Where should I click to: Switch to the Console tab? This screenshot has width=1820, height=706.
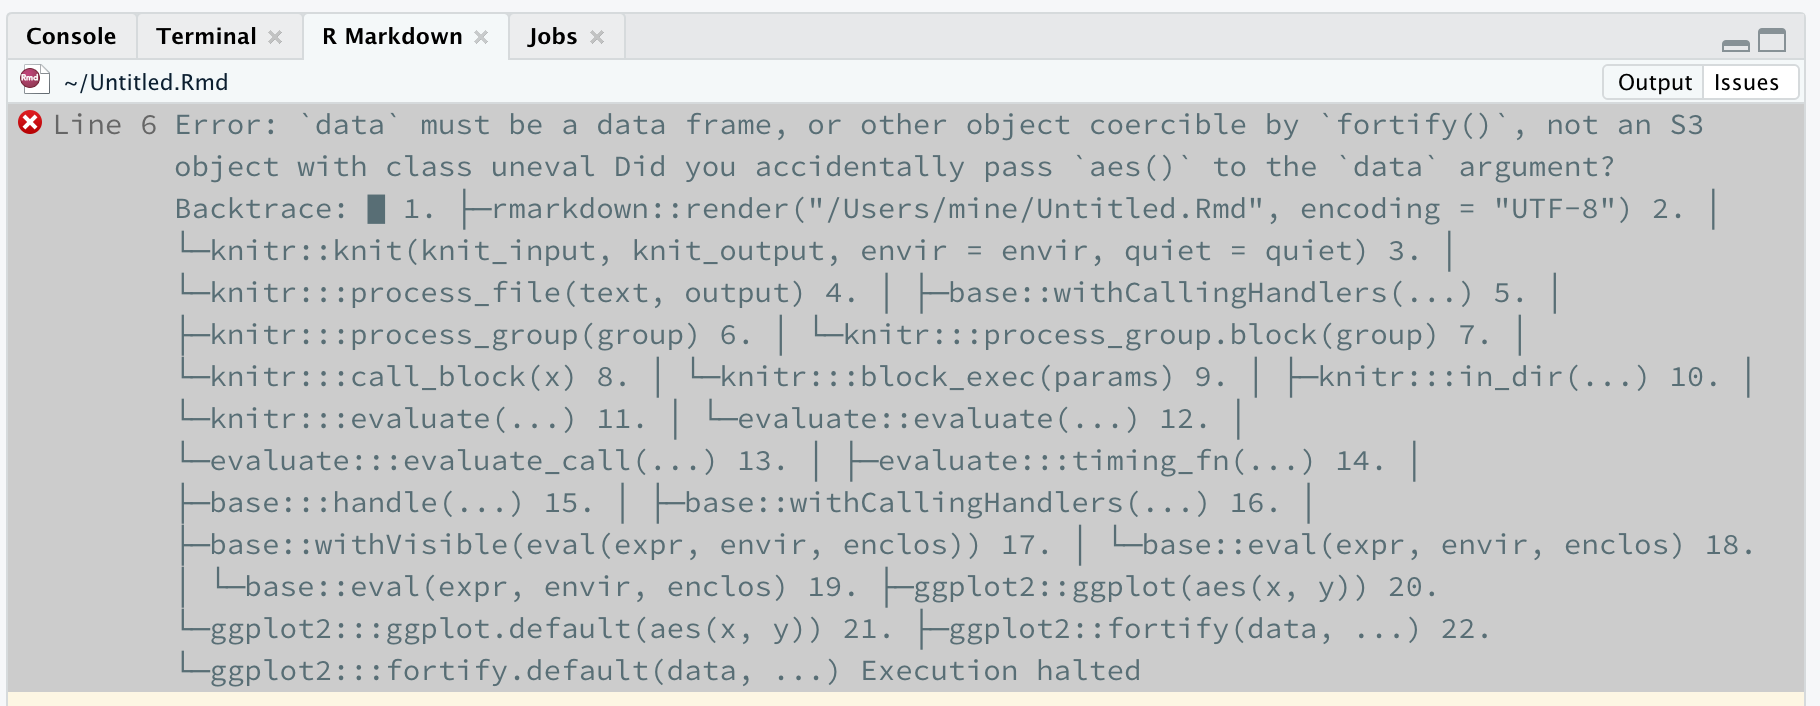(70, 36)
